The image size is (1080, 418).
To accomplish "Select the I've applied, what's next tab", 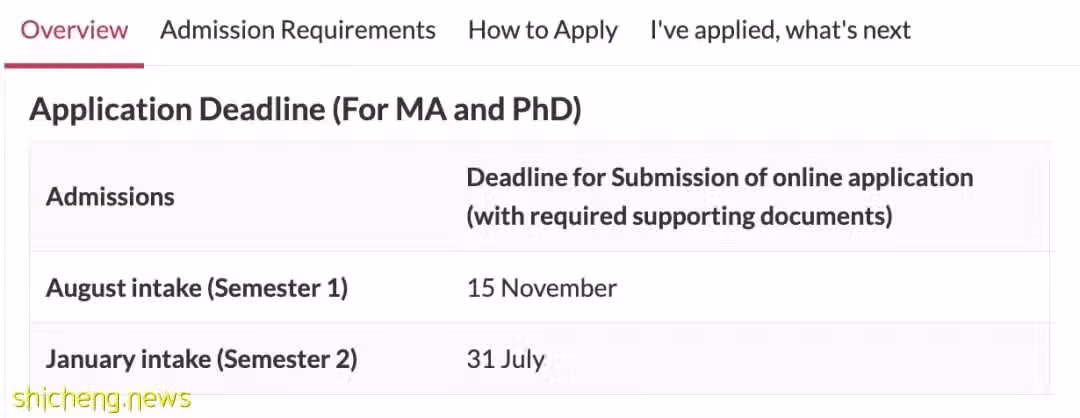I will (x=780, y=31).
